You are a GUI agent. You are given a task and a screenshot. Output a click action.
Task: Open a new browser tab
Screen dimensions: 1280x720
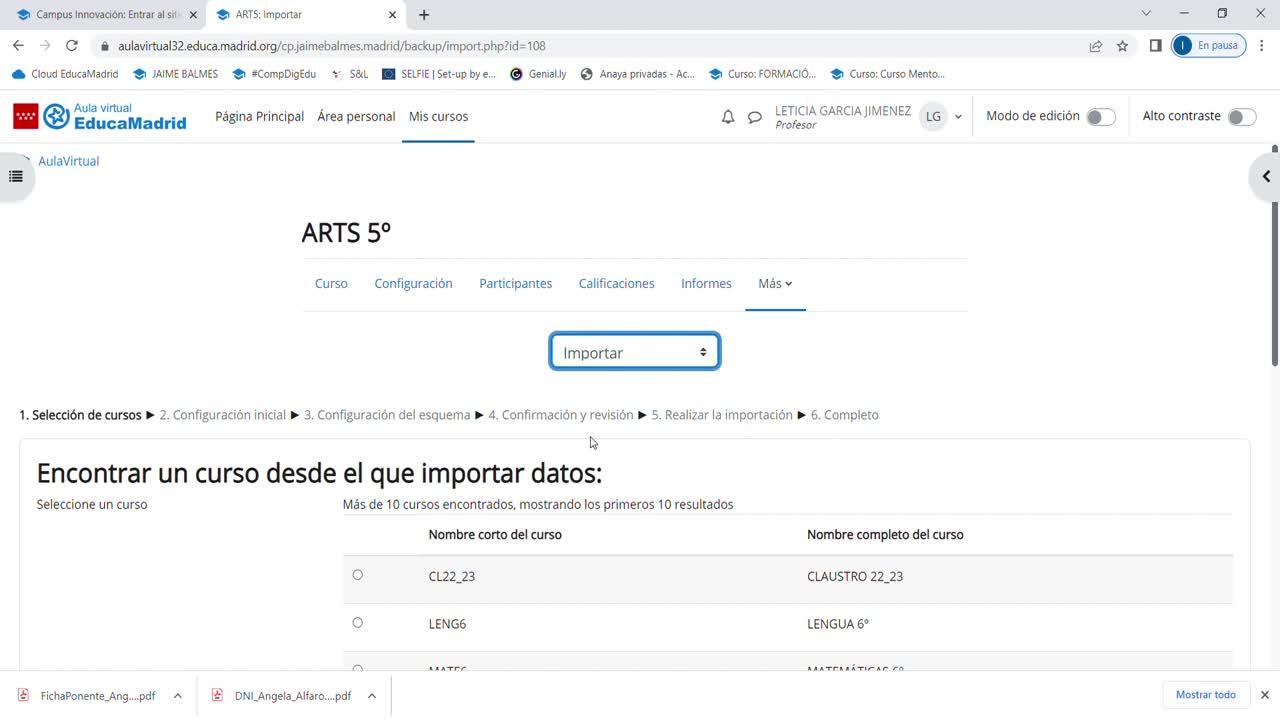tap(424, 15)
